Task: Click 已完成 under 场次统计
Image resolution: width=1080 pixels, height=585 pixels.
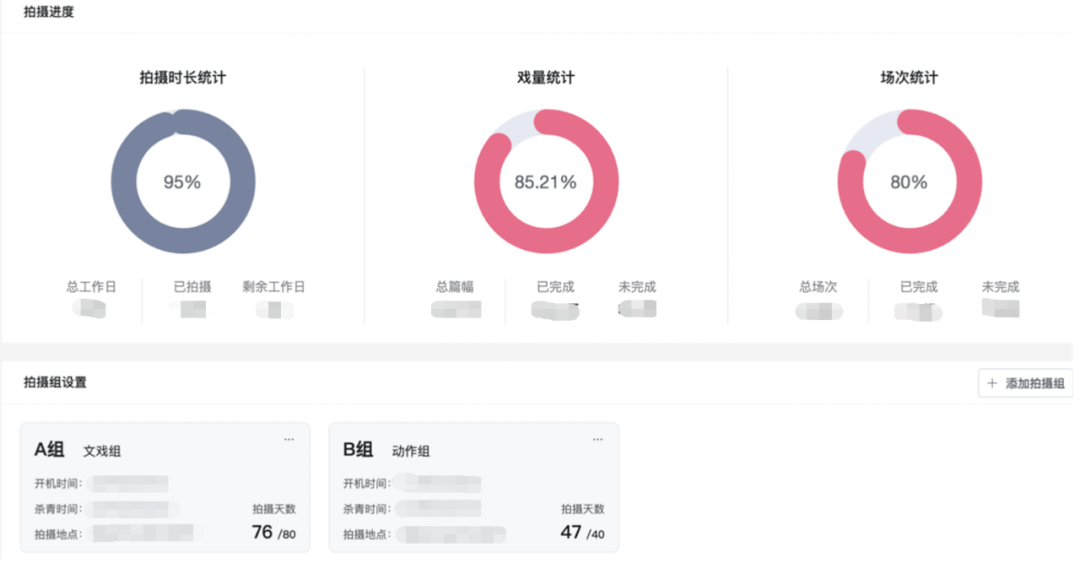Action: (x=919, y=287)
